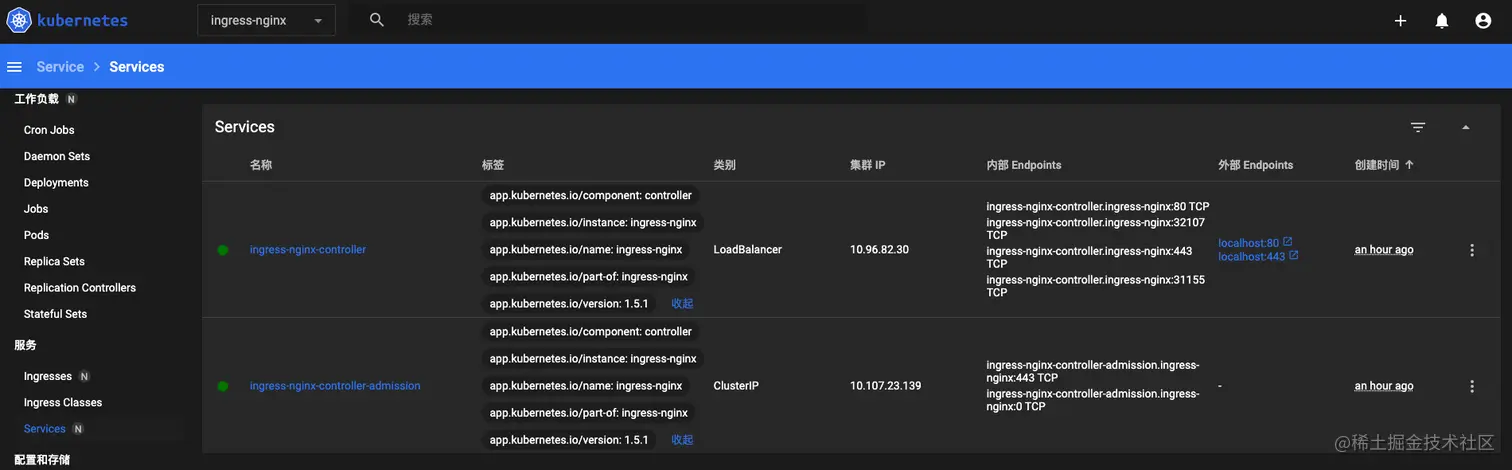Click 收起 in ingress-nginx-controller row

coord(682,303)
